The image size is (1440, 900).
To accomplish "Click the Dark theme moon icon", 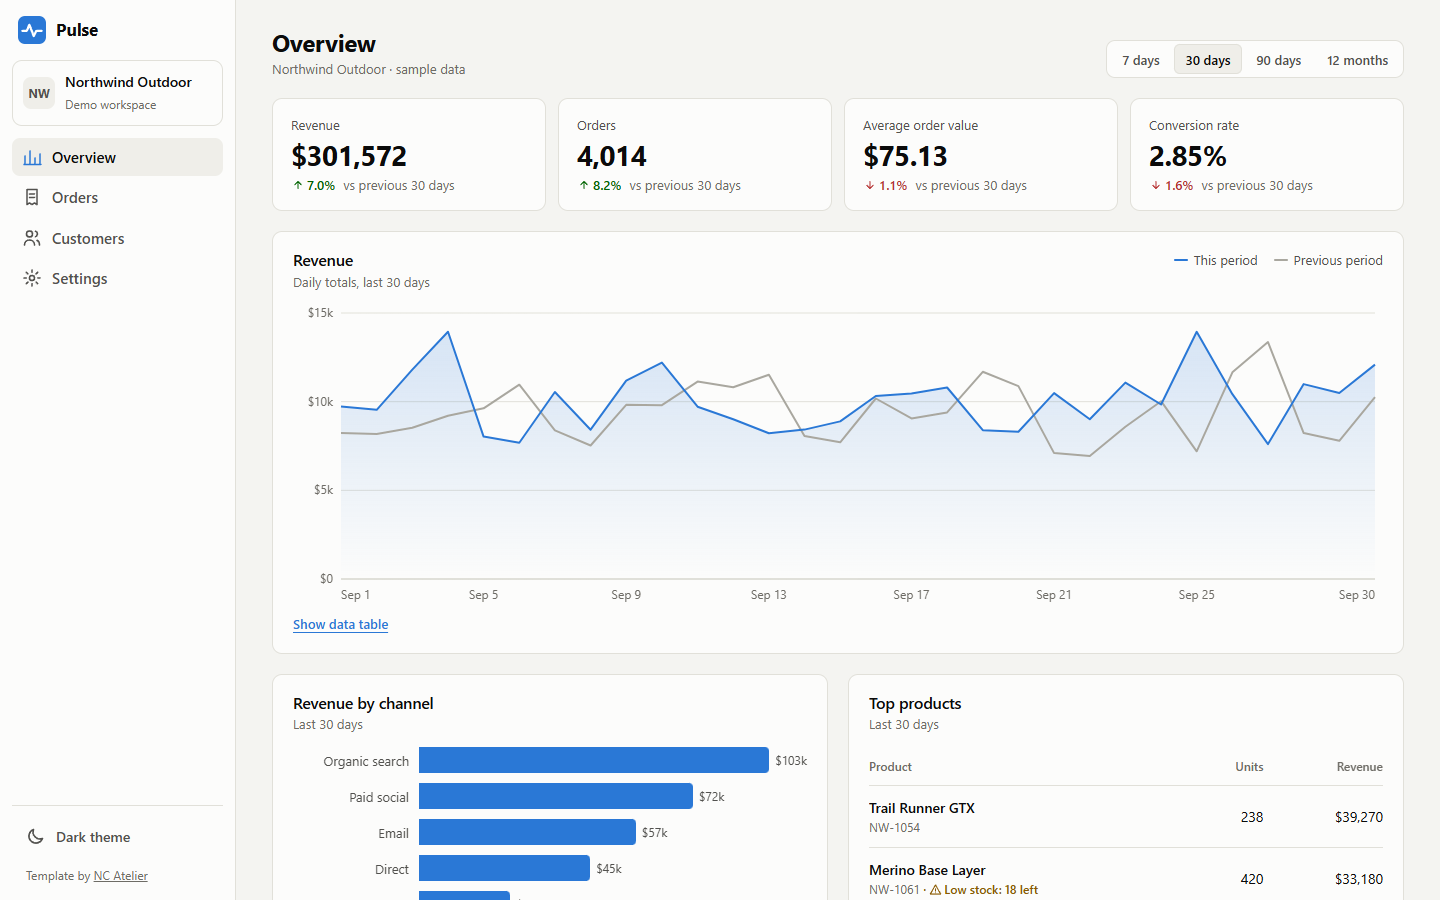I will tap(36, 837).
